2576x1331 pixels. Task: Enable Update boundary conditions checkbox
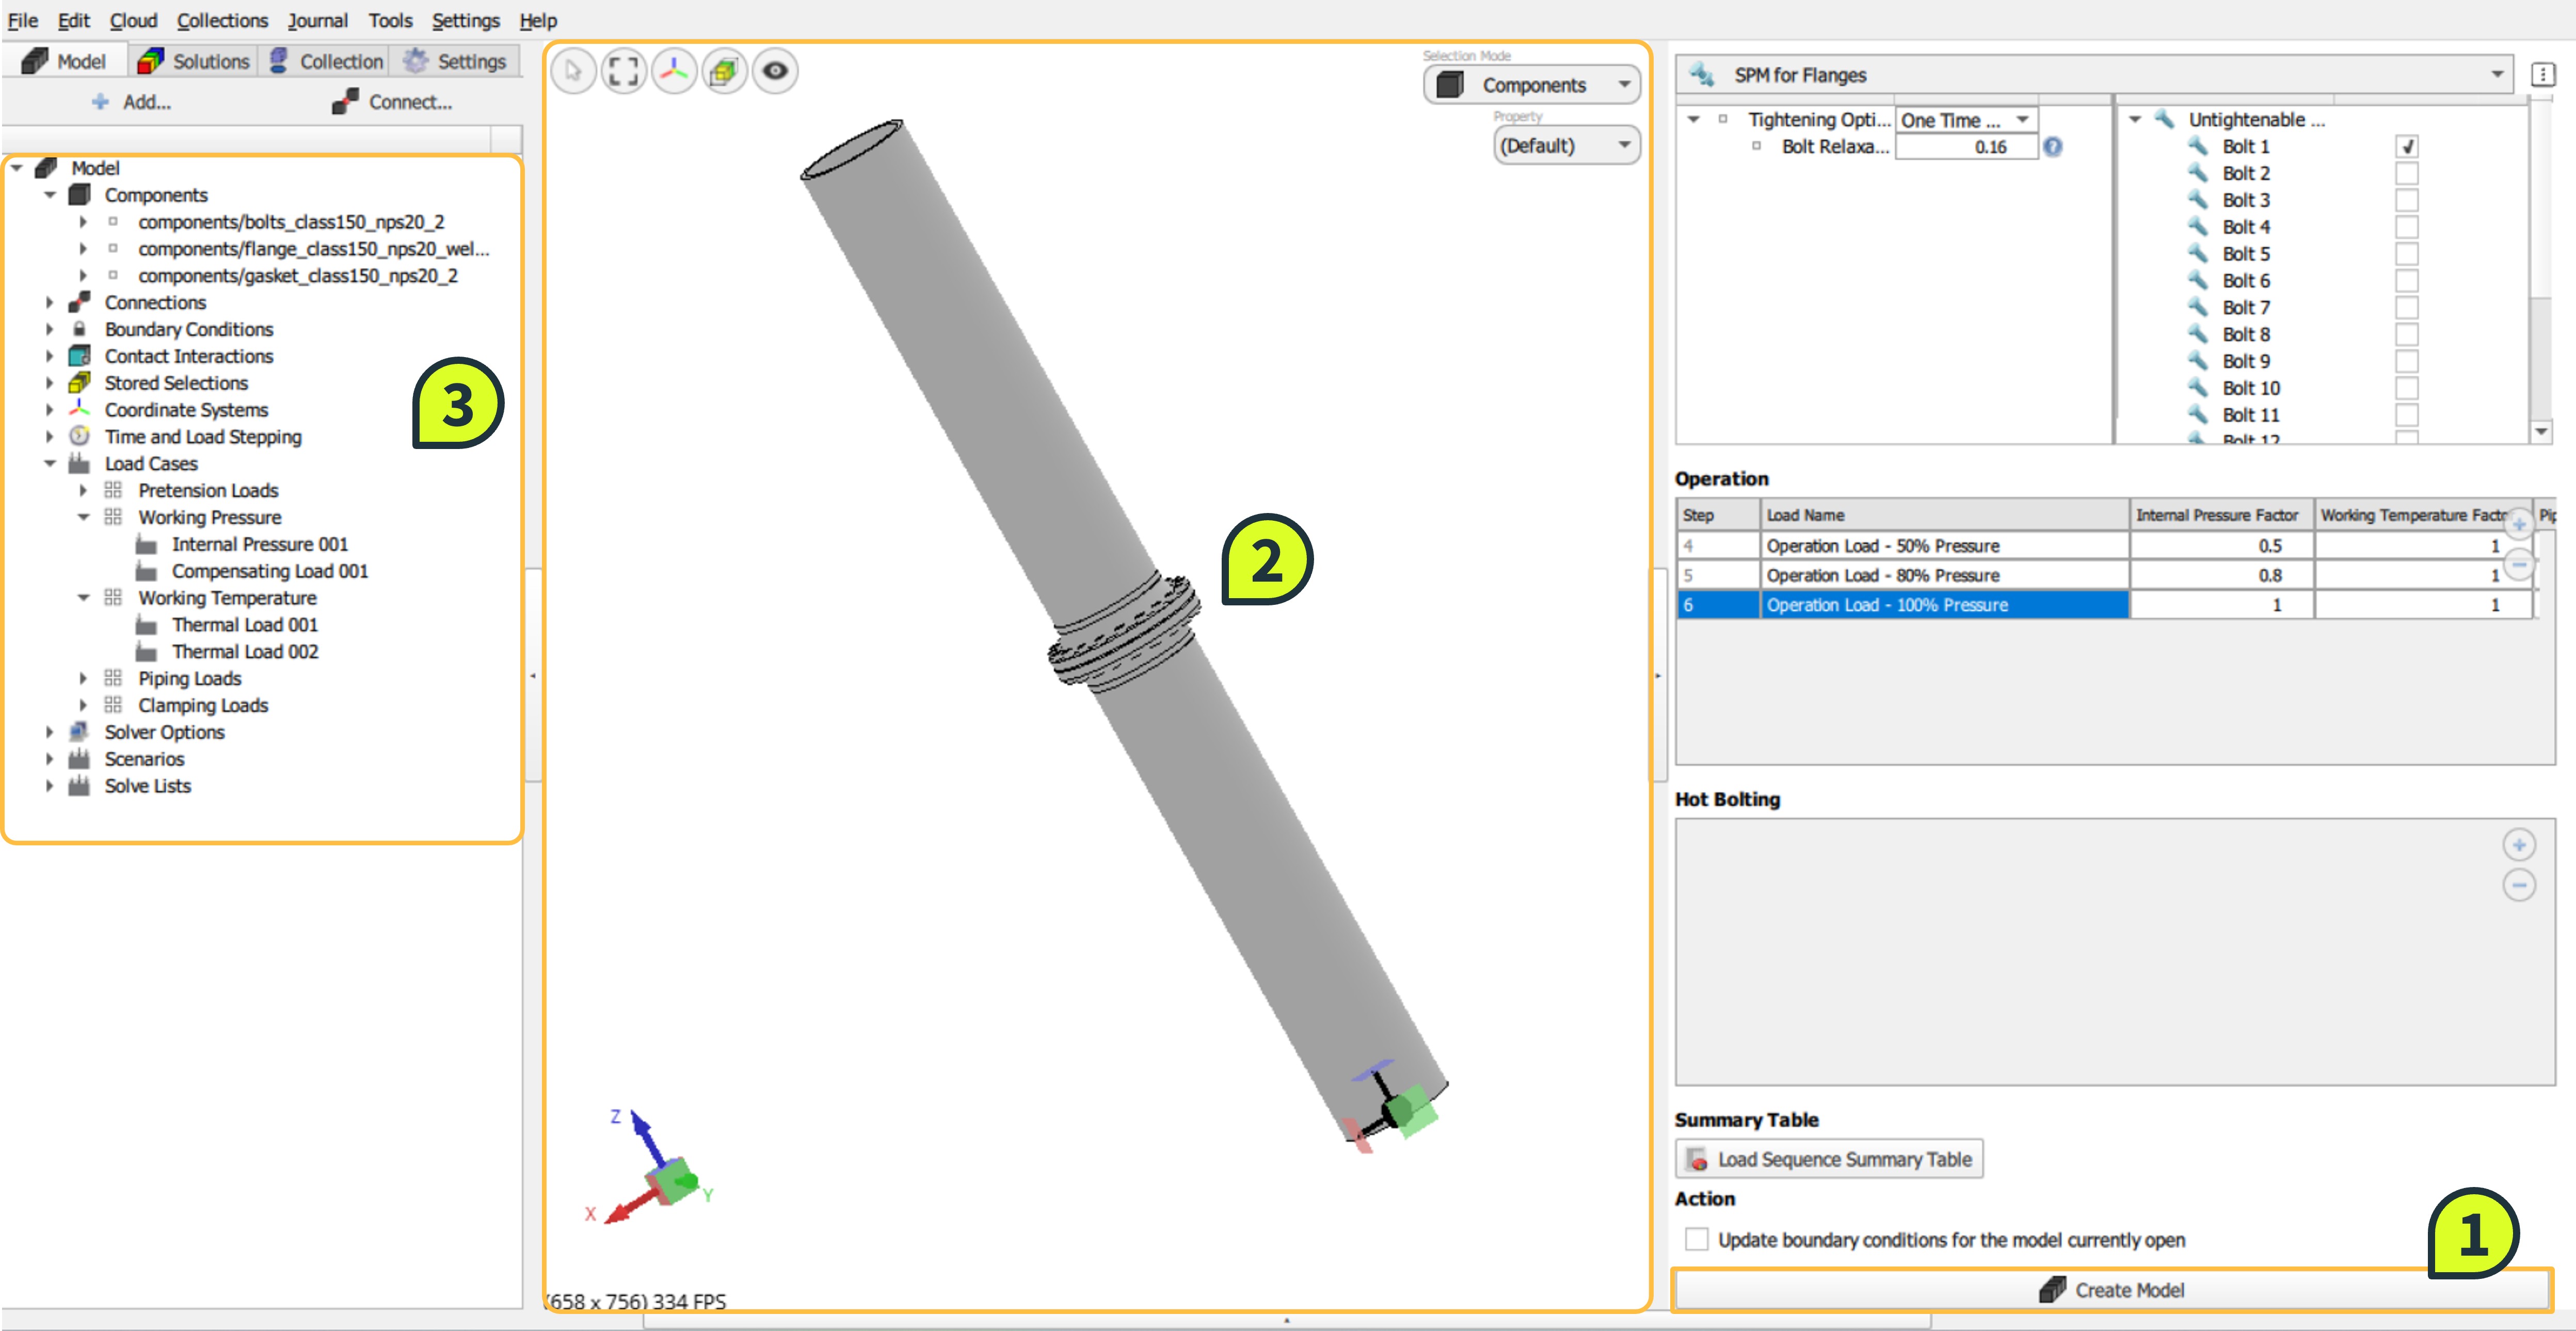click(1697, 1239)
